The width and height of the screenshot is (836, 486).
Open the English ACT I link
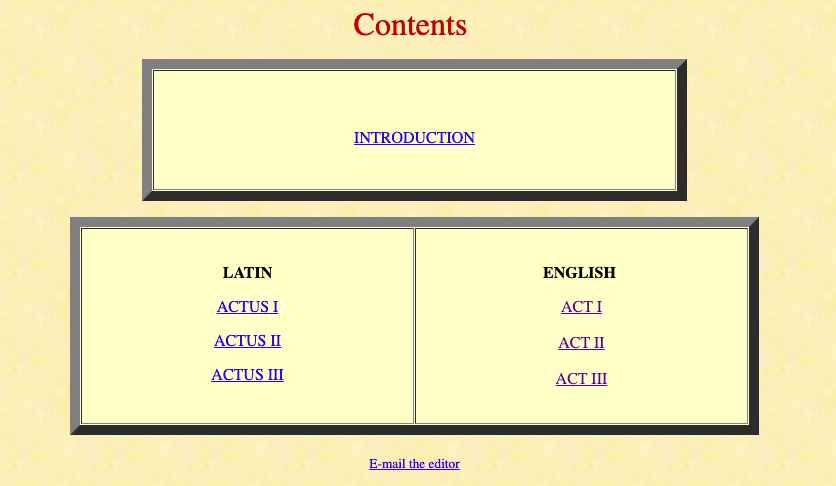click(x=581, y=307)
